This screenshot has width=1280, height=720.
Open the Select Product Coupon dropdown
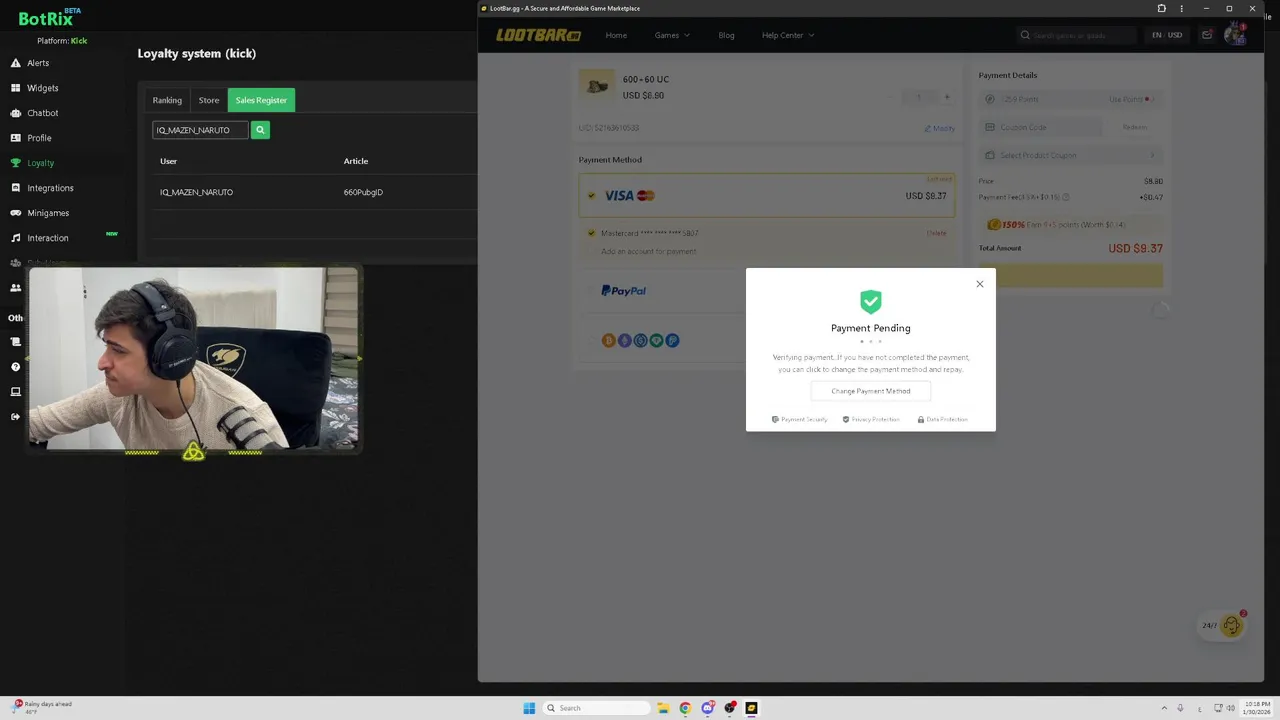click(1070, 155)
